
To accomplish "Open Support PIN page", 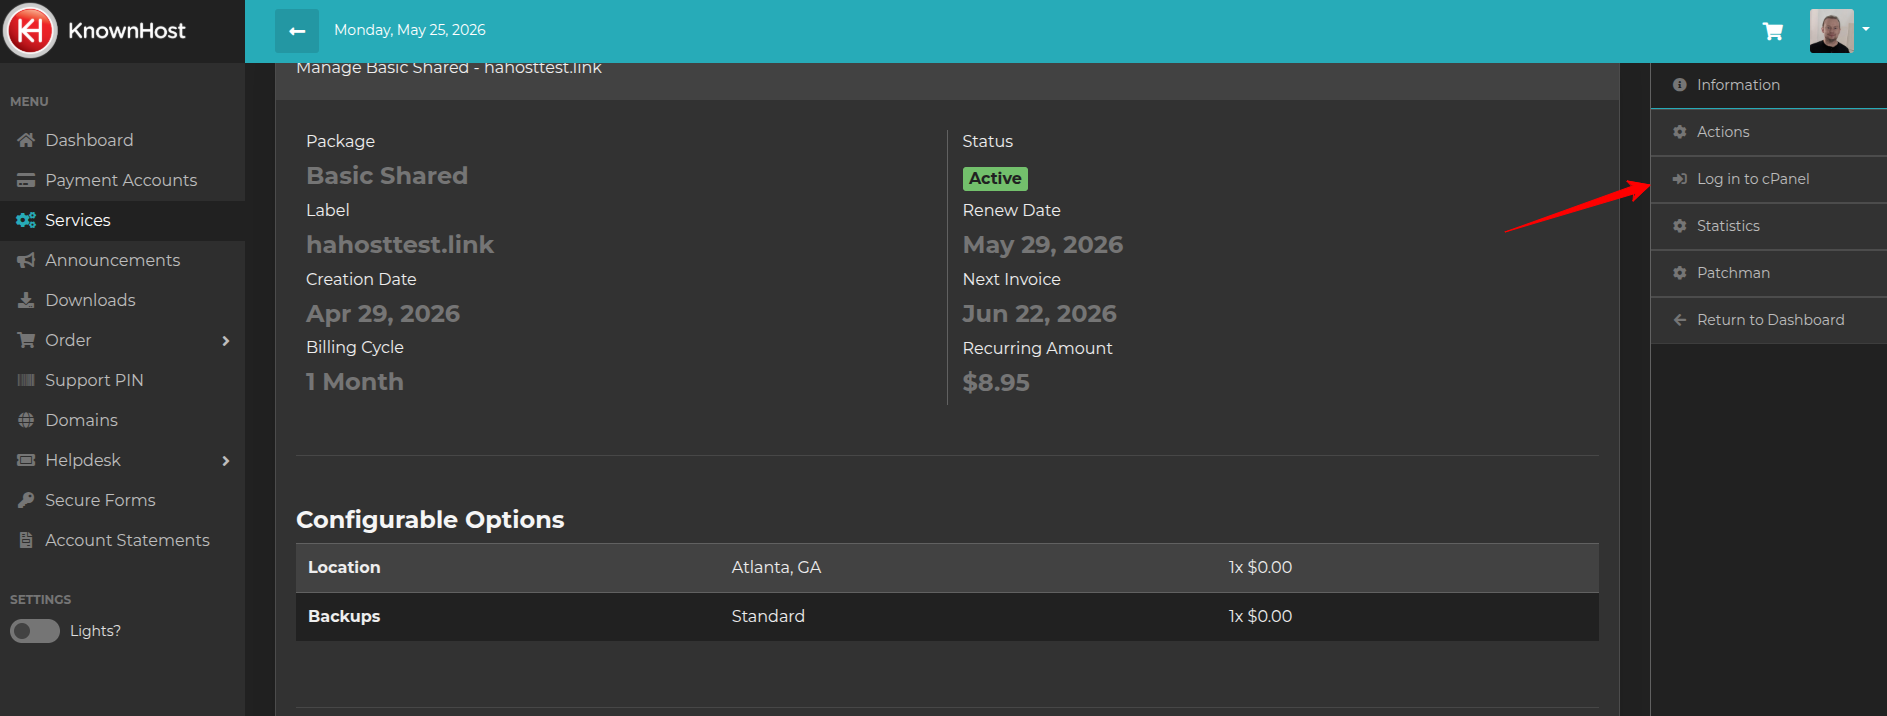I will 122,380.
